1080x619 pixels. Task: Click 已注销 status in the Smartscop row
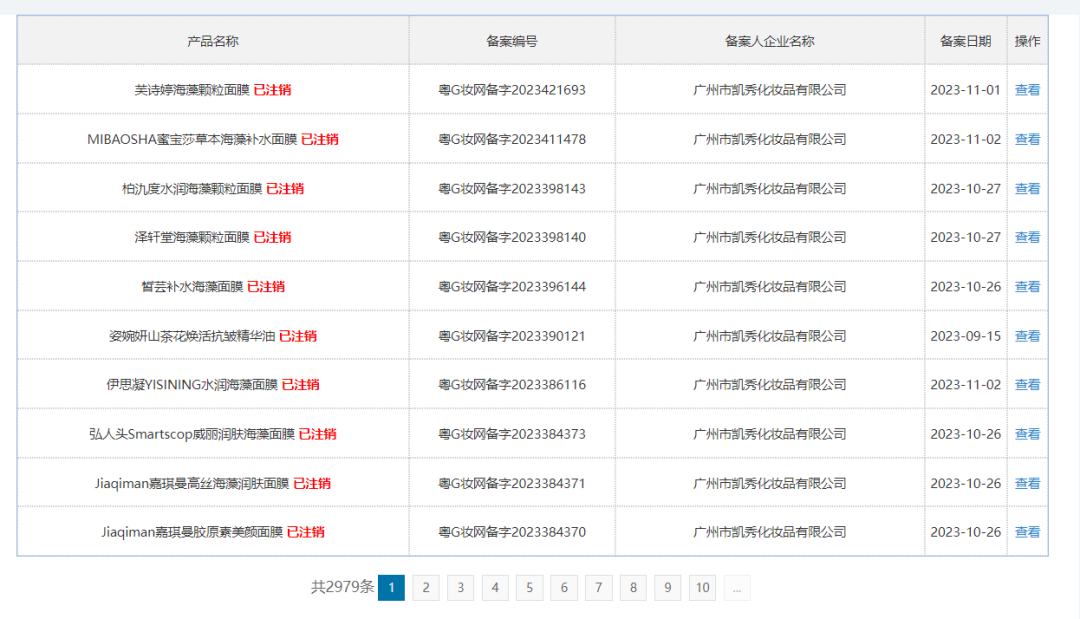point(318,434)
